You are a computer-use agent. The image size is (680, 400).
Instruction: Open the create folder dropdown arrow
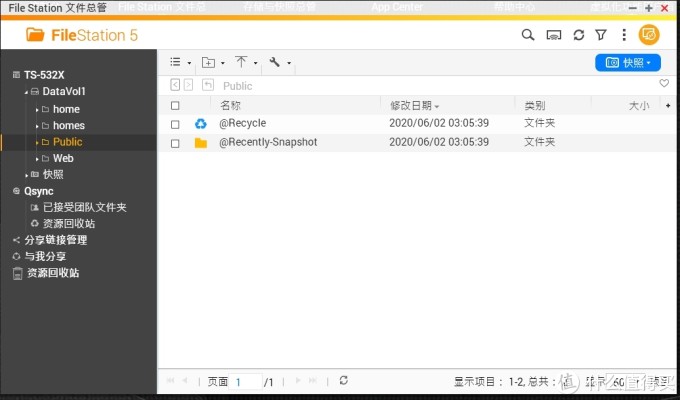(x=223, y=63)
